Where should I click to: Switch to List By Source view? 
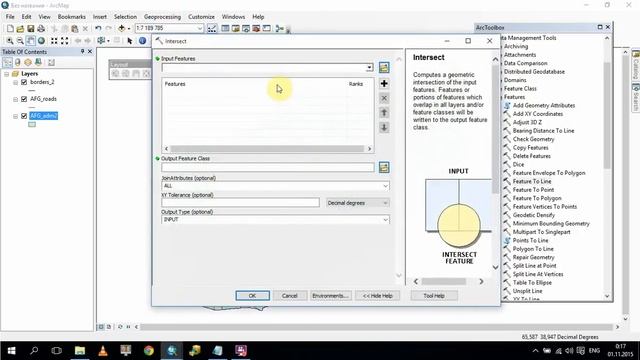[18, 62]
